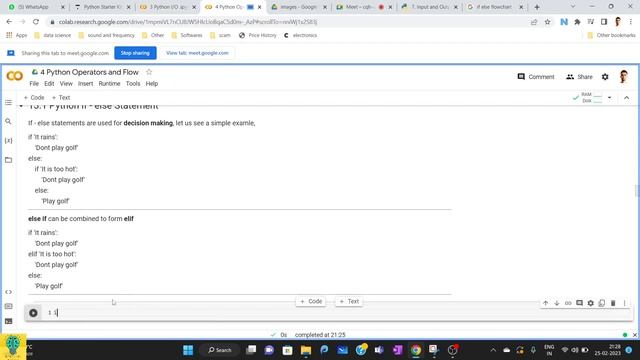Viewport: 640px width, 360px height.
Task: Open Other bookmarks folder
Action: (x=611, y=36)
